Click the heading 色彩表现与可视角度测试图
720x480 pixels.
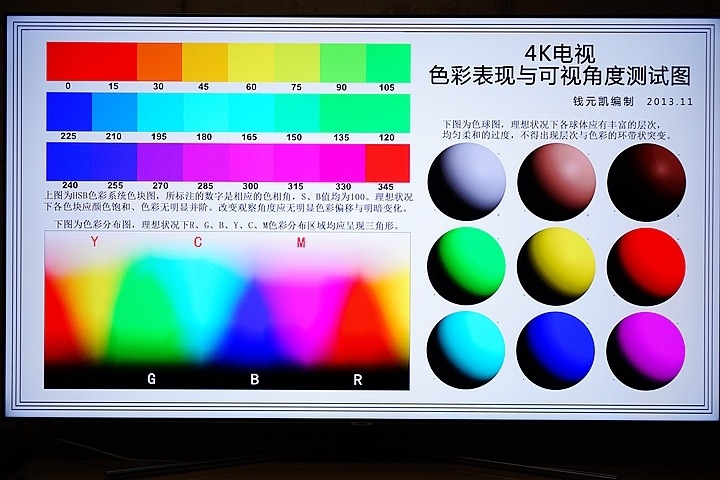tap(560, 75)
